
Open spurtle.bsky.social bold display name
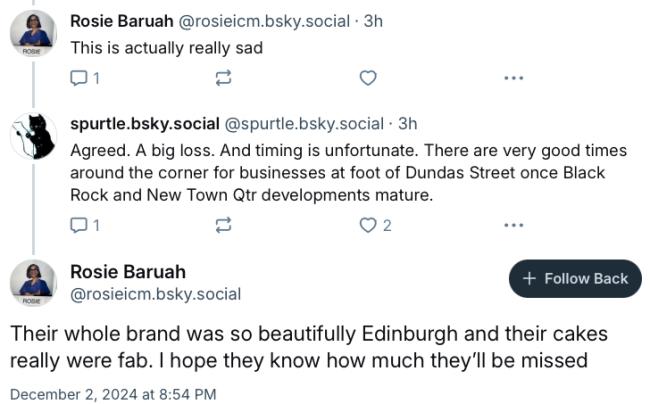[x=145, y=124]
